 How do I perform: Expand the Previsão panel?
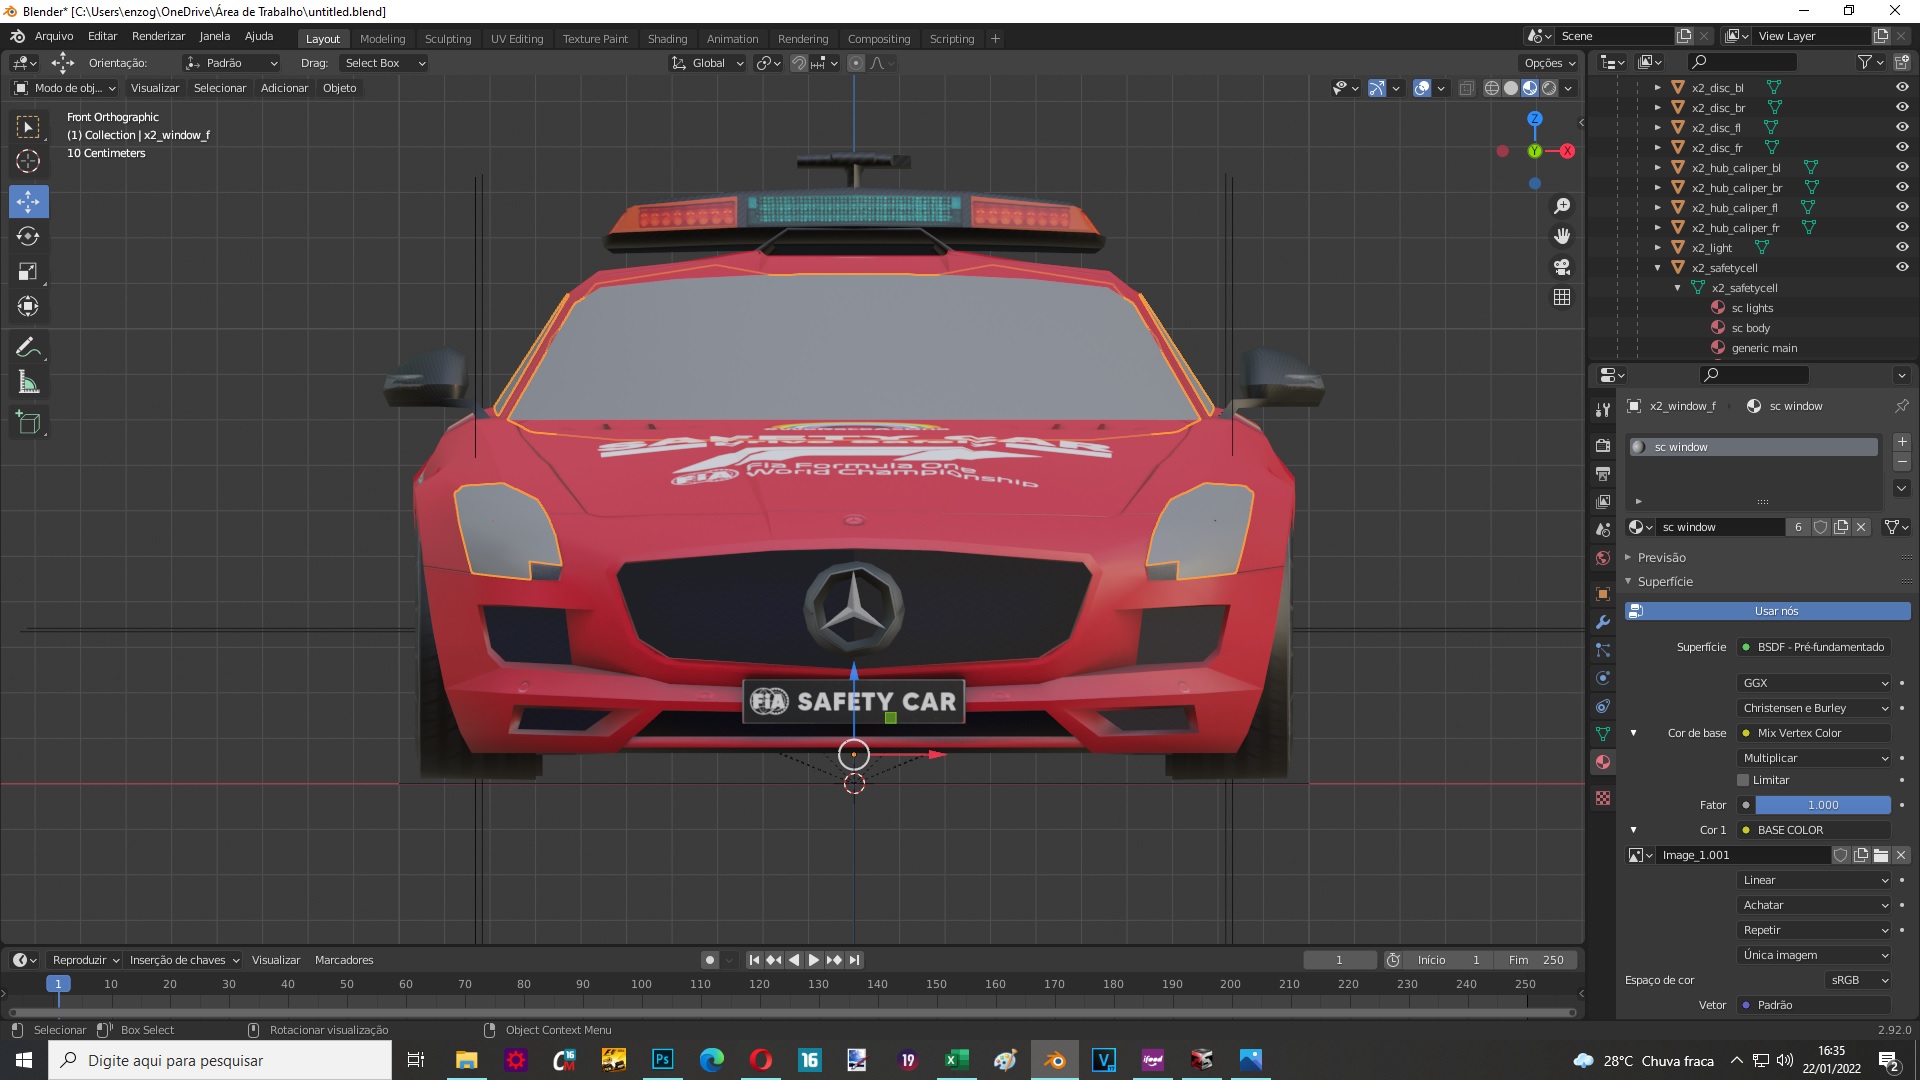[x=1661, y=557]
